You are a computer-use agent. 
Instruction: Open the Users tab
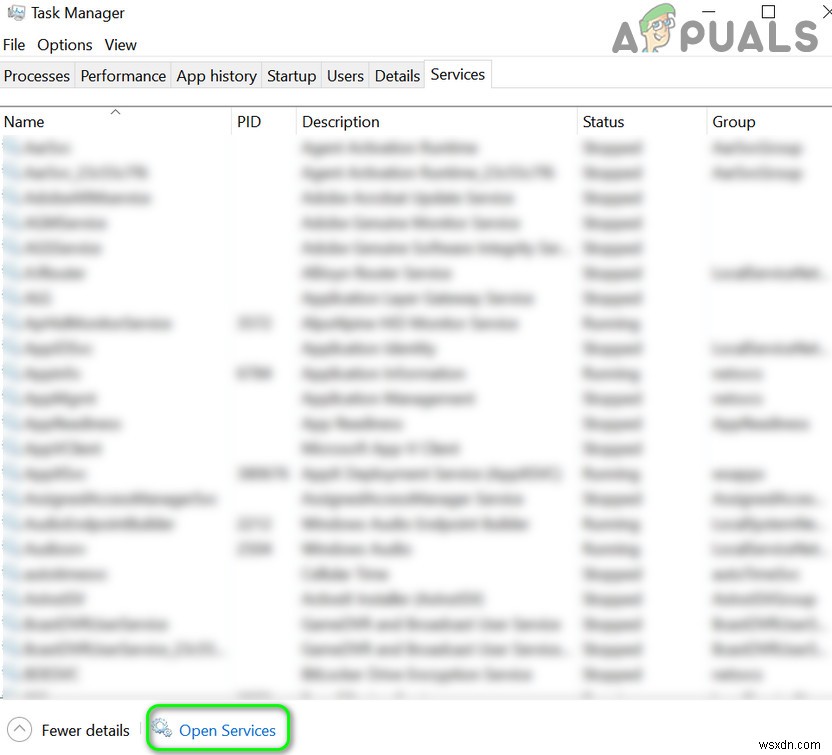(x=345, y=75)
